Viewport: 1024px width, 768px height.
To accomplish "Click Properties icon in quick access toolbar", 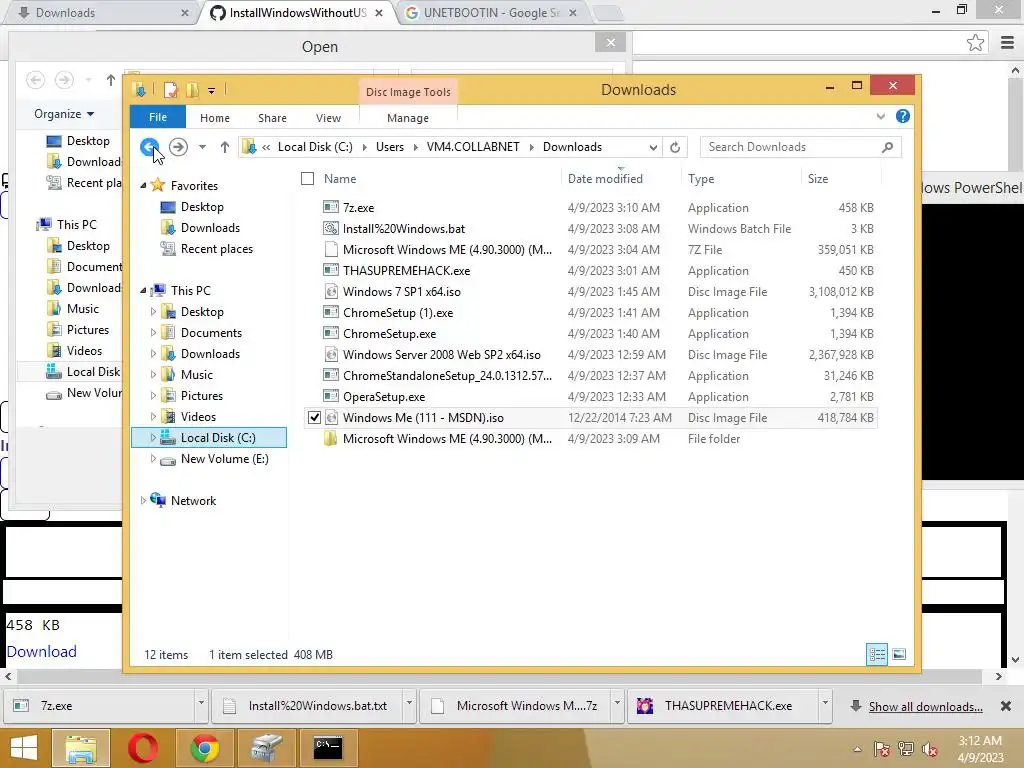I will 170,90.
